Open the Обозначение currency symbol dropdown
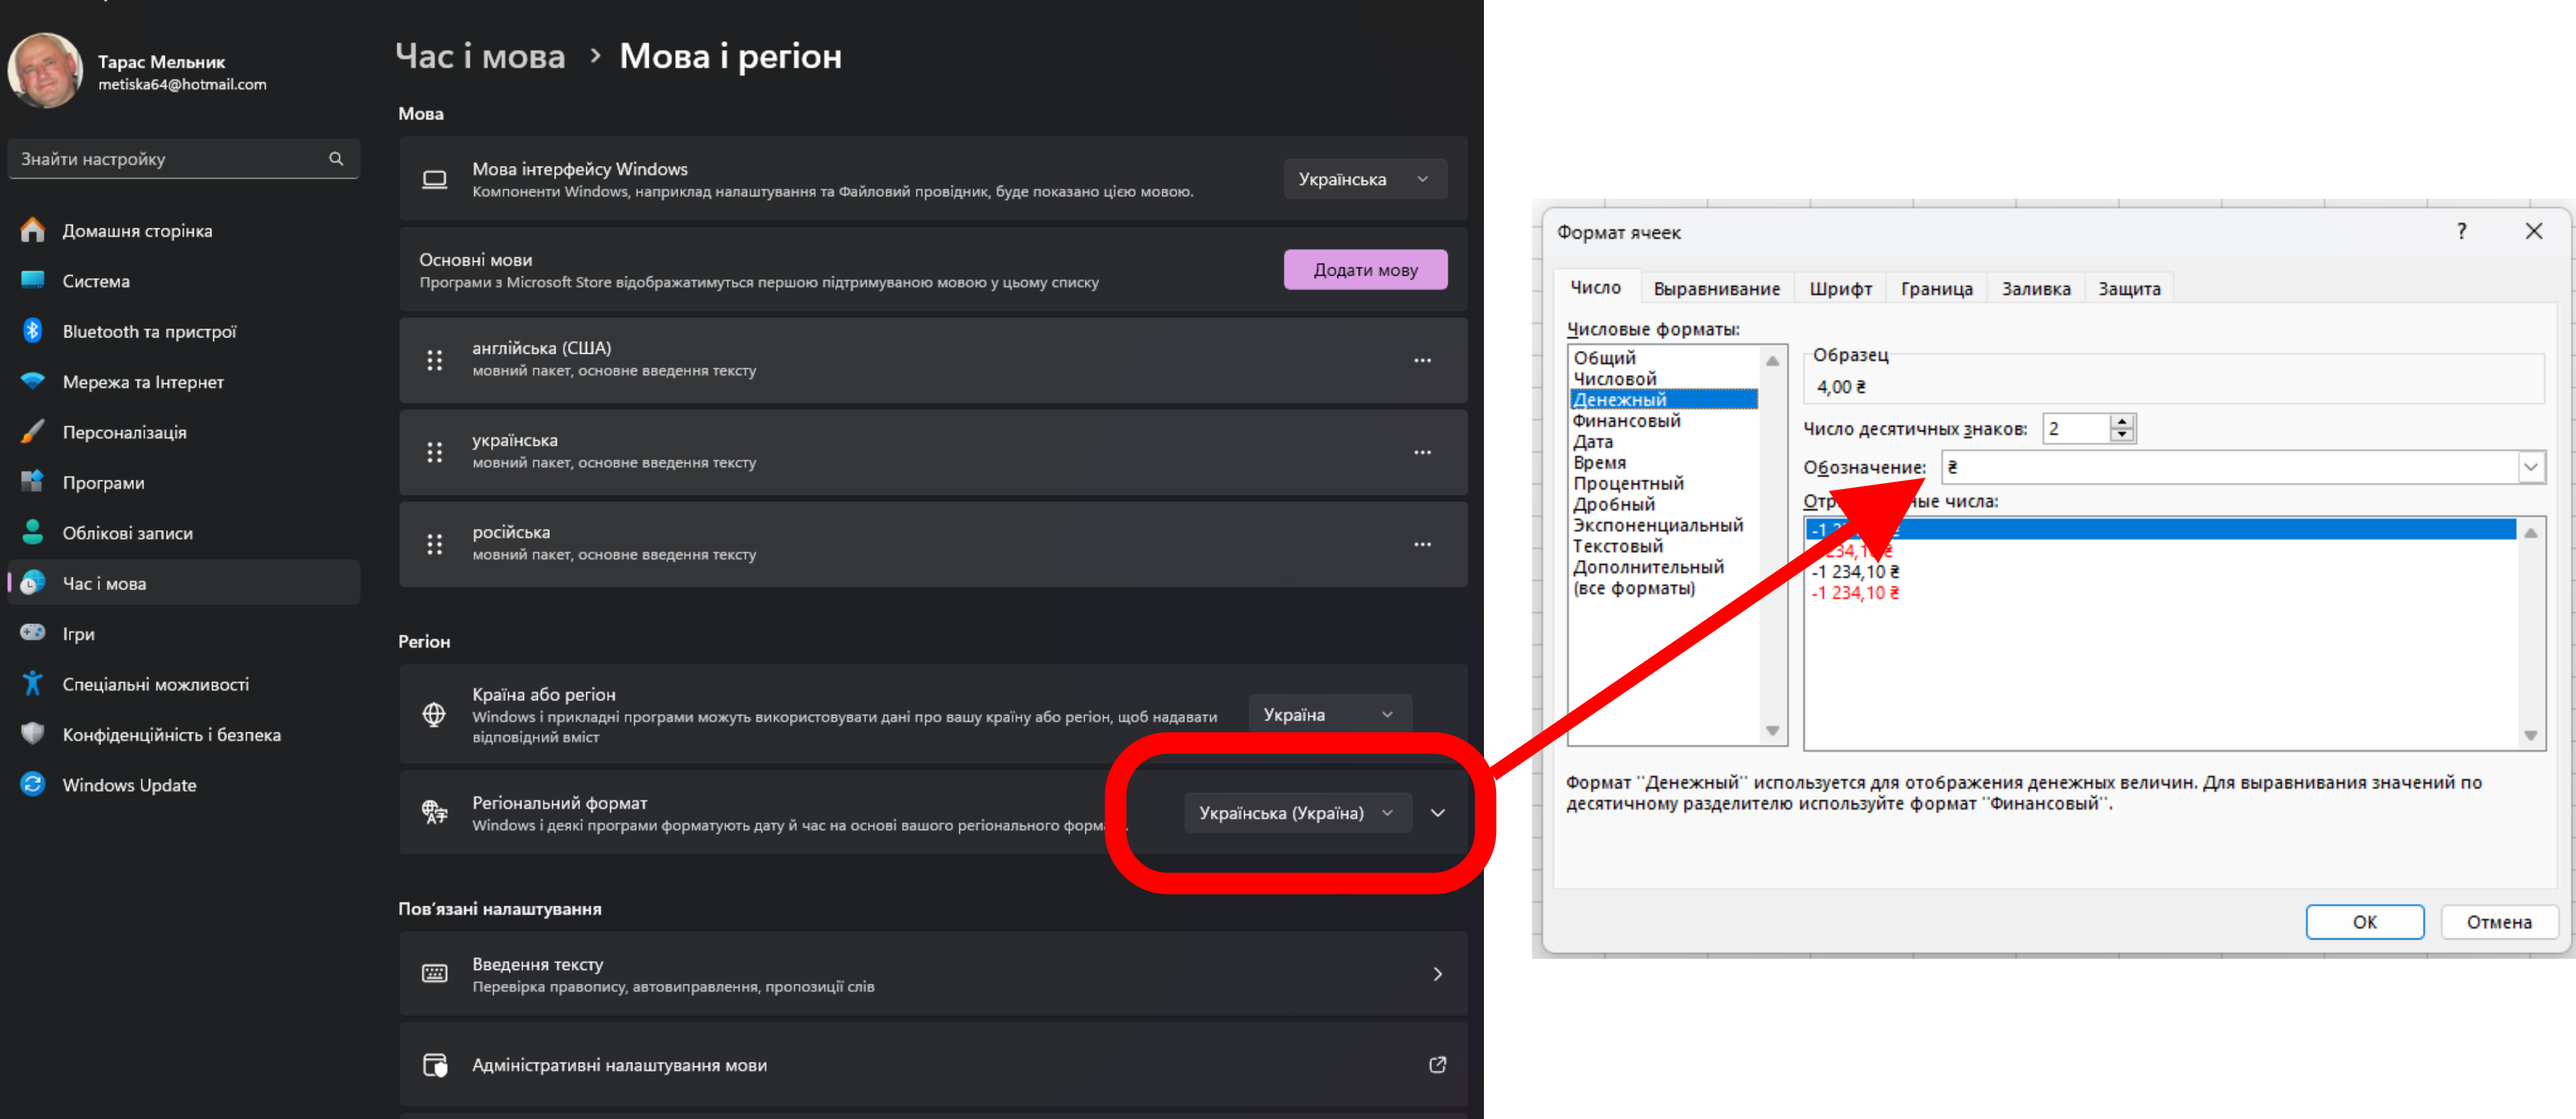The height and width of the screenshot is (1119, 2576). tap(2530, 467)
